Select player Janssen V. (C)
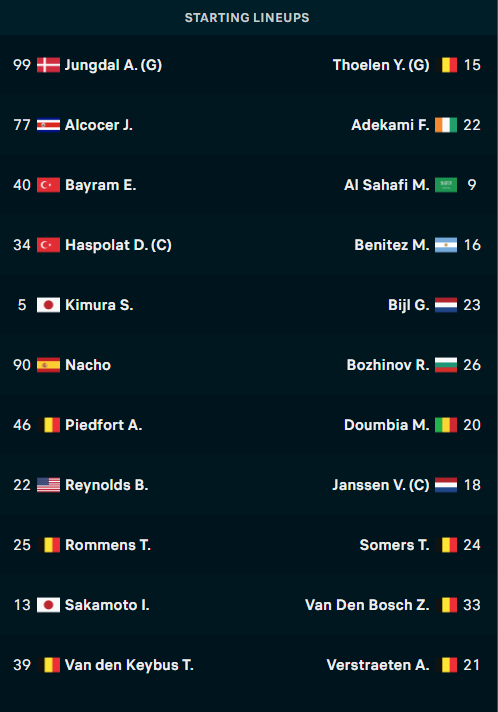This screenshot has width=498, height=712. [381, 485]
